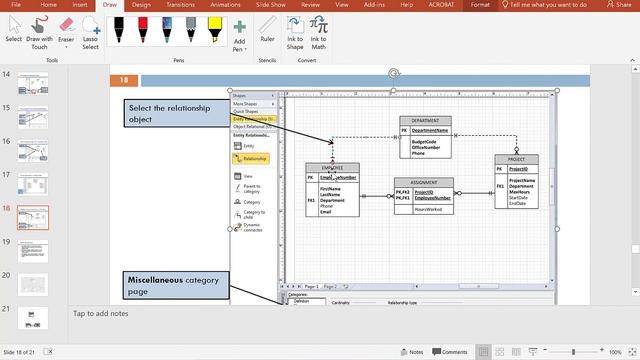Select slide 14 thumbnail
640x360 pixels.
[33, 84]
